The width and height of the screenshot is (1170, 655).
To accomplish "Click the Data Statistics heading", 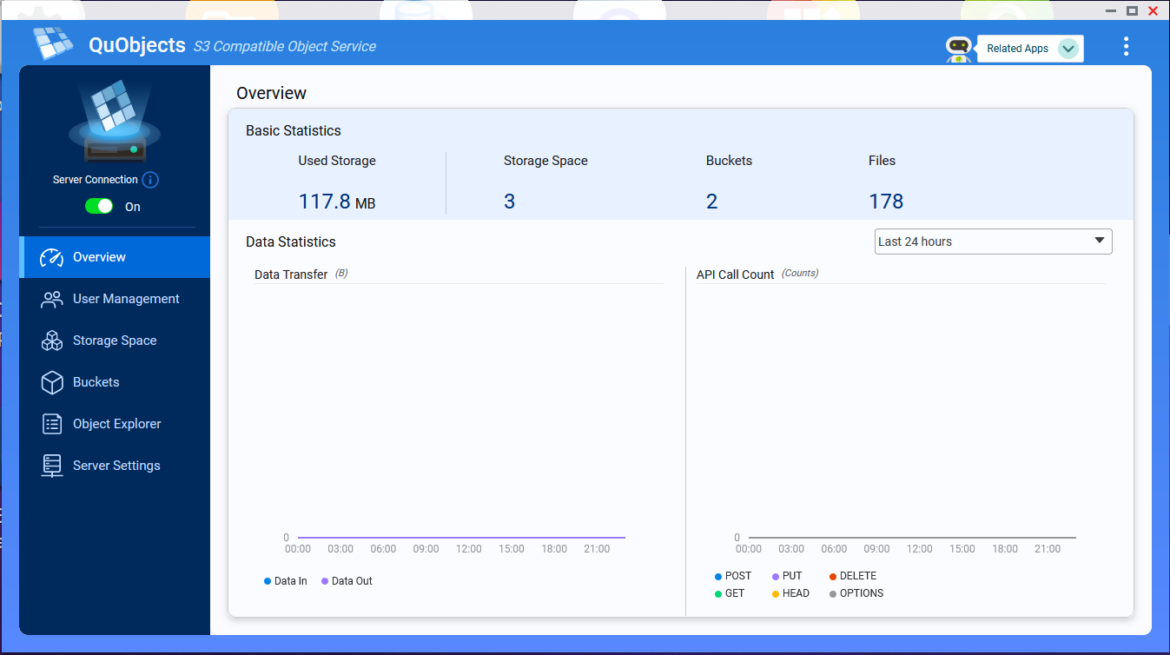I will pyautogui.click(x=291, y=242).
